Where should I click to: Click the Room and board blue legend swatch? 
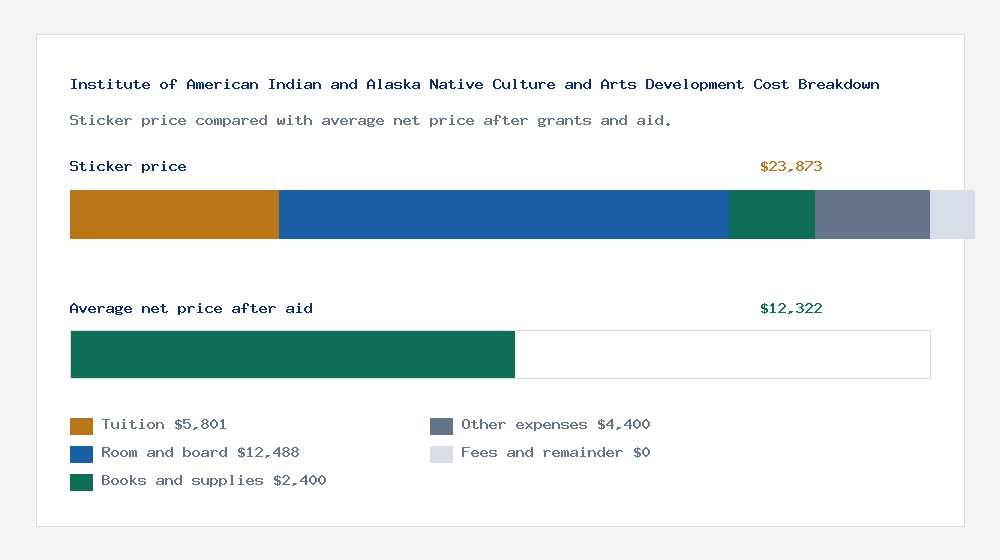[x=82, y=454]
